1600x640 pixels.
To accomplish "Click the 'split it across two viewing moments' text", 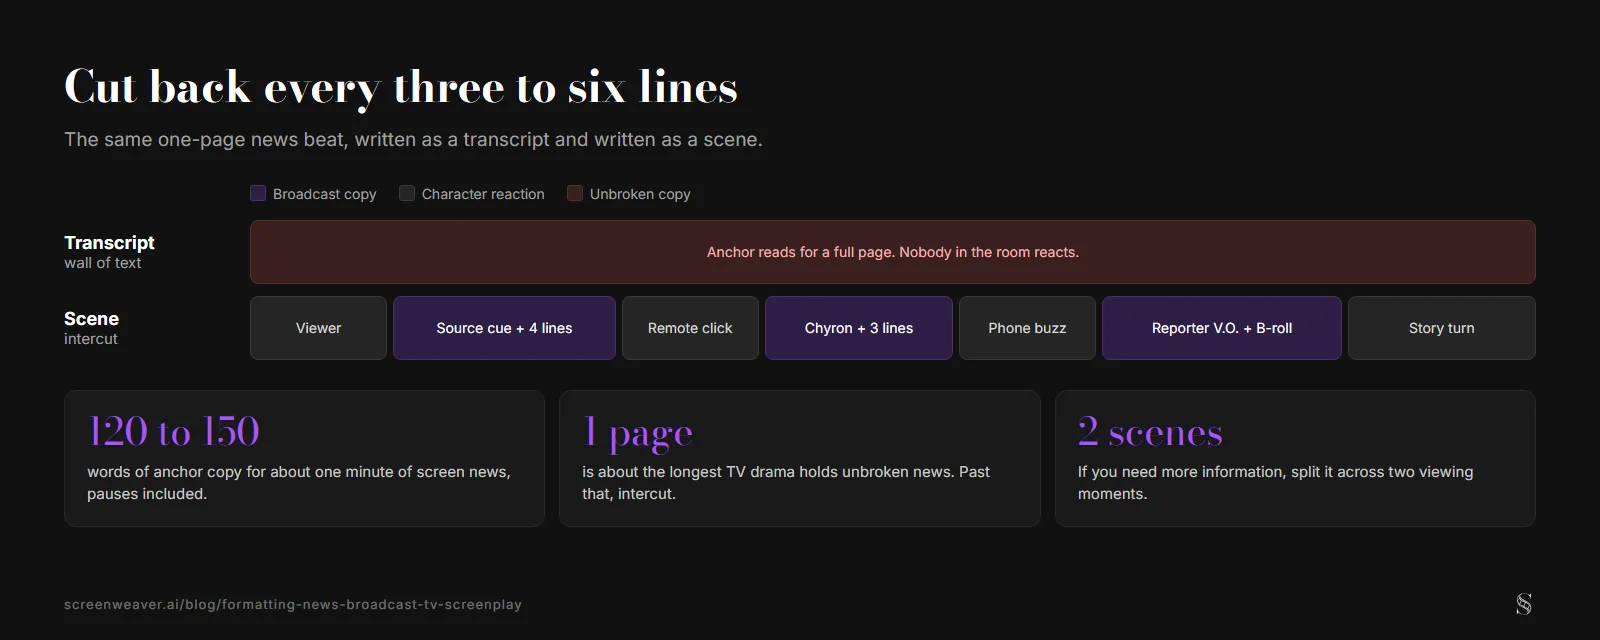I will click(x=1275, y=482).
